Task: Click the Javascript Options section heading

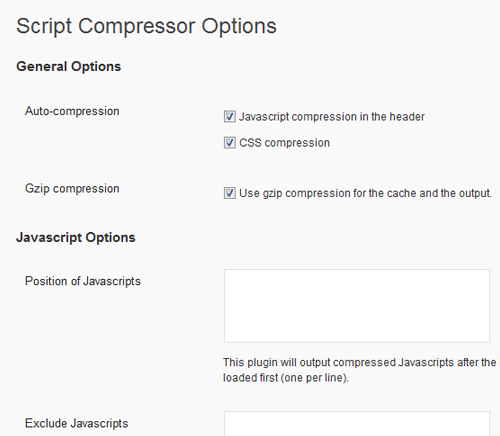Action: pyautogui.click(x=76, y=238)
